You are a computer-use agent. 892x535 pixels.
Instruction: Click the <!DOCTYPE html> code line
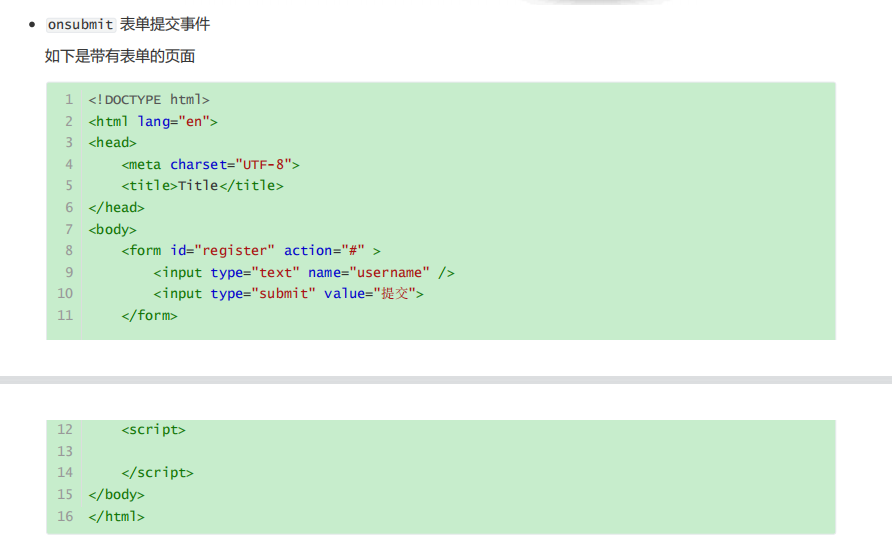[x=149, y=100]
